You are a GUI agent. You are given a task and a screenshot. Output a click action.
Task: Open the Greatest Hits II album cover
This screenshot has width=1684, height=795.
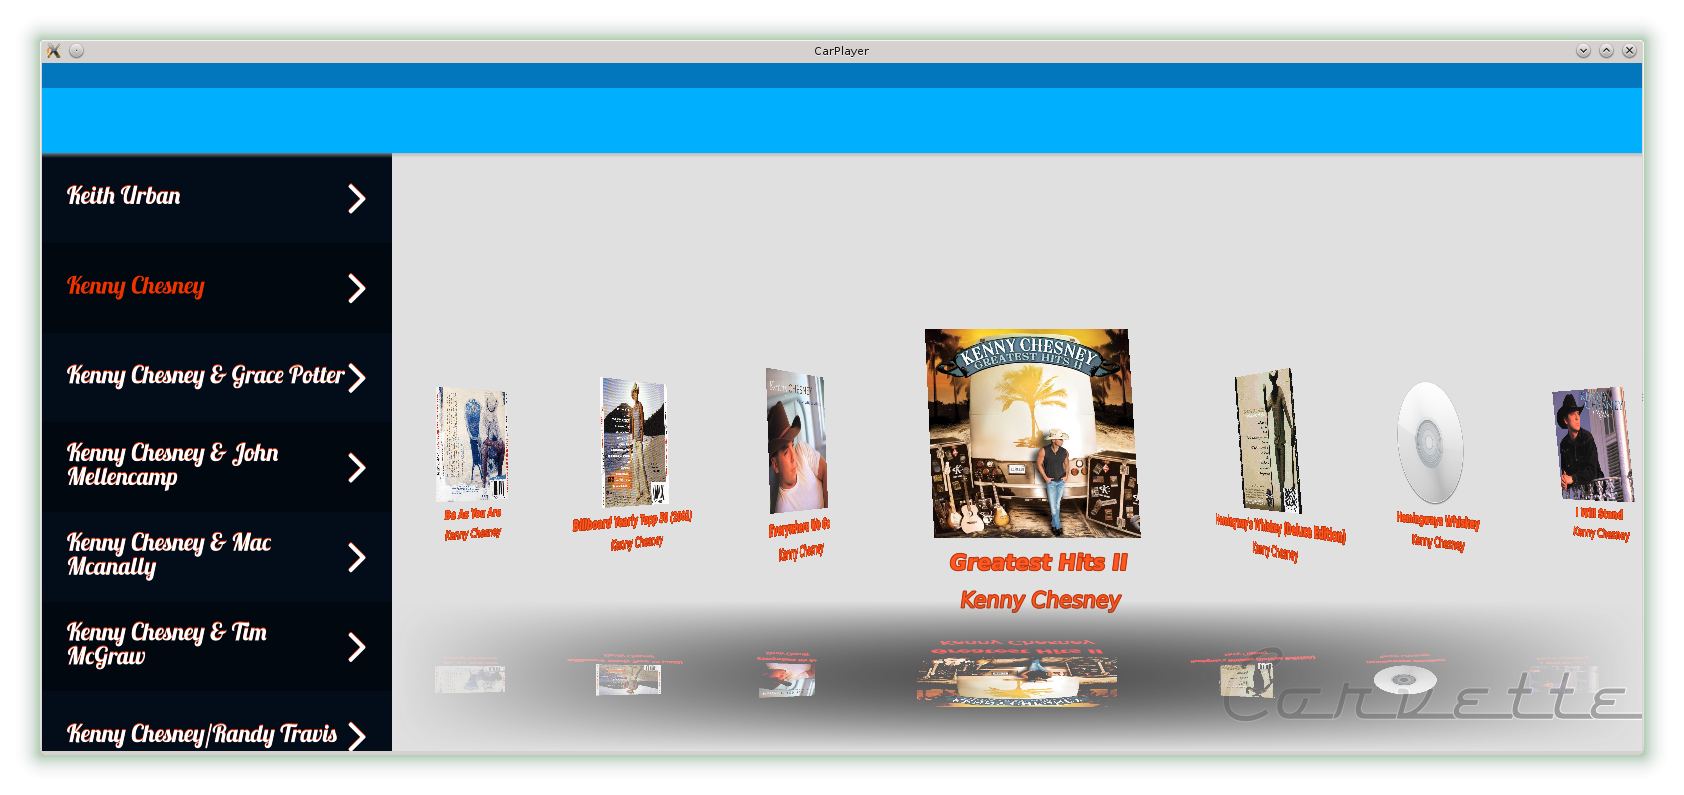pyautogui.click(x=1032, y=433)
